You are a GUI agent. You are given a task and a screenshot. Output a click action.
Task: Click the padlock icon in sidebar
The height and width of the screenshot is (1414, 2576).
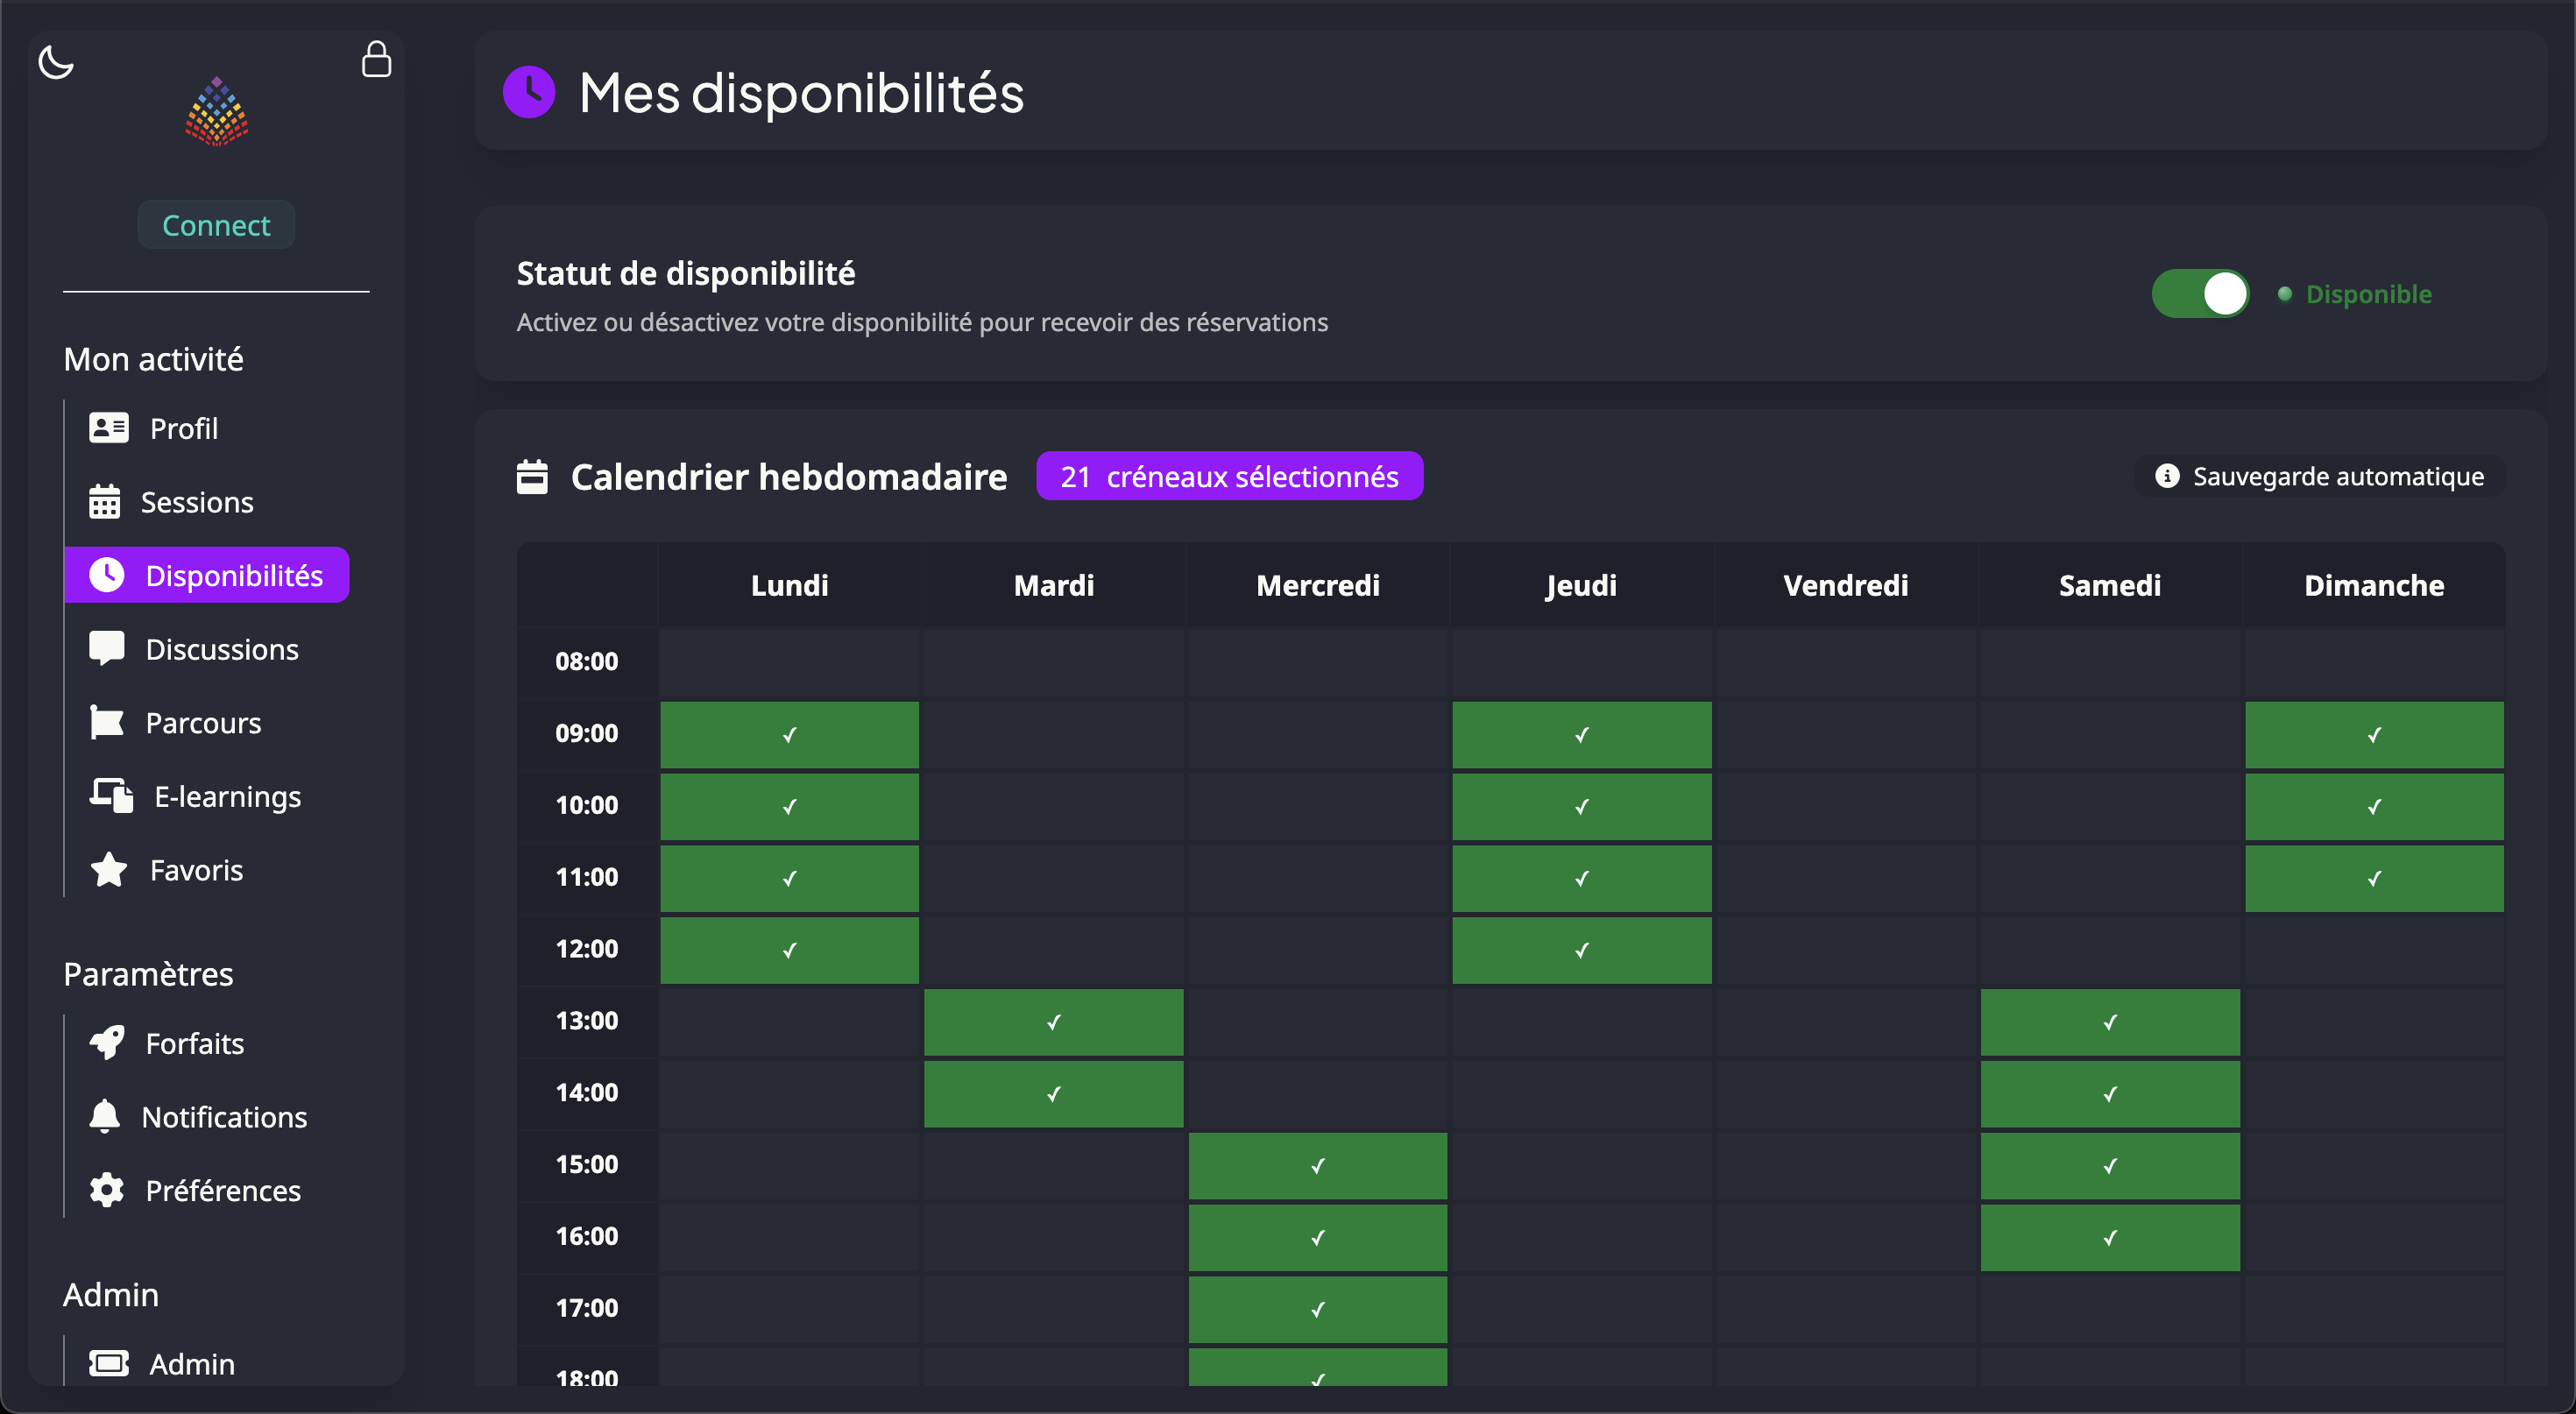(x=376, y=60)
